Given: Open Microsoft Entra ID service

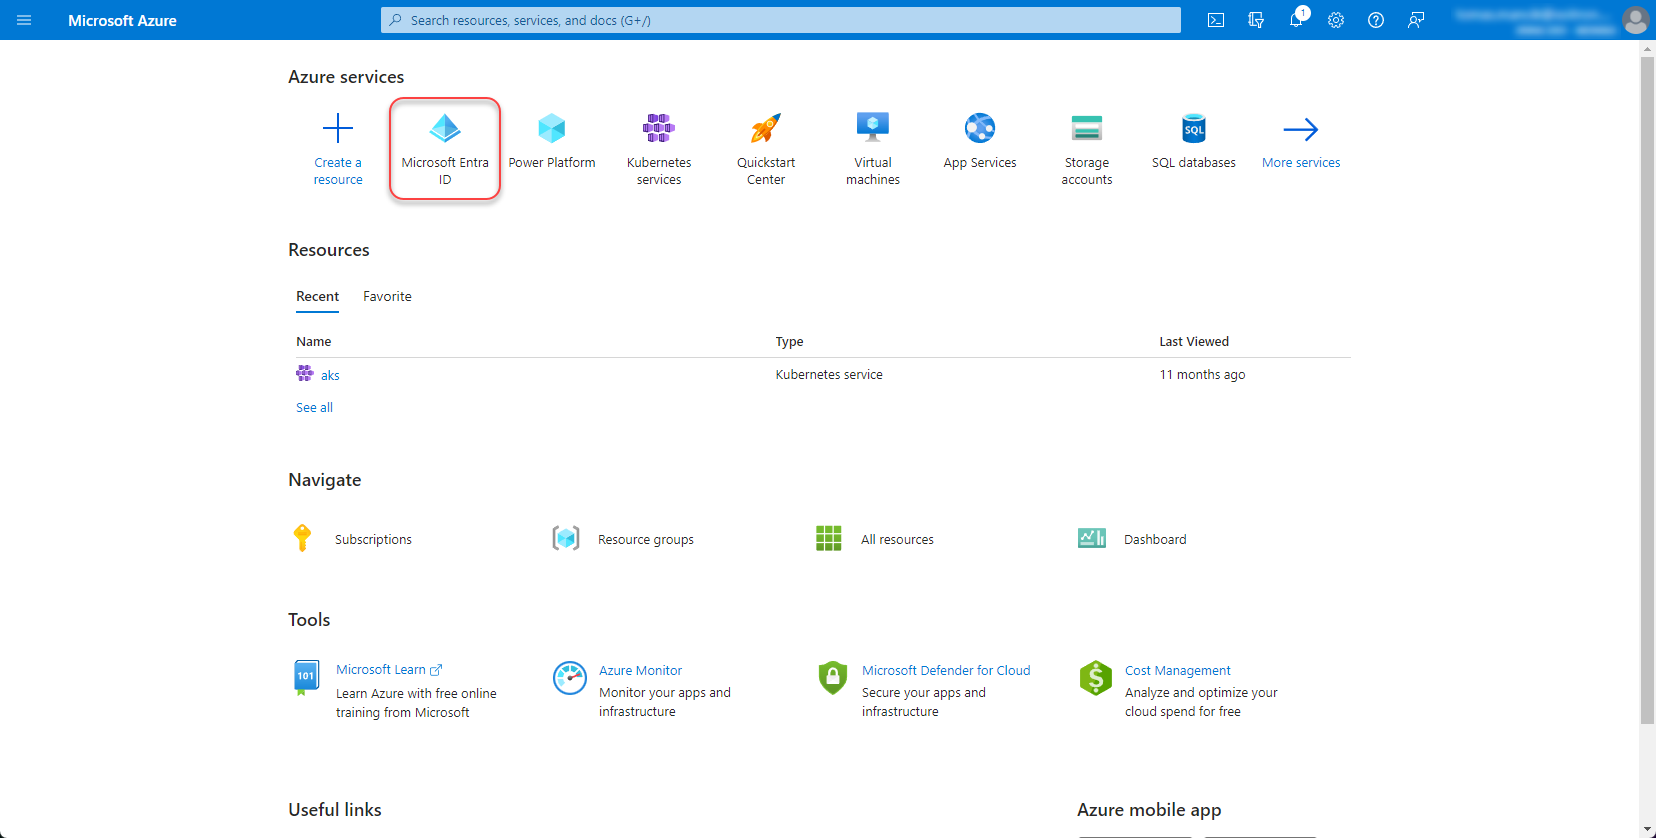Looking at the screenshot, I should [x=445, y=148].
